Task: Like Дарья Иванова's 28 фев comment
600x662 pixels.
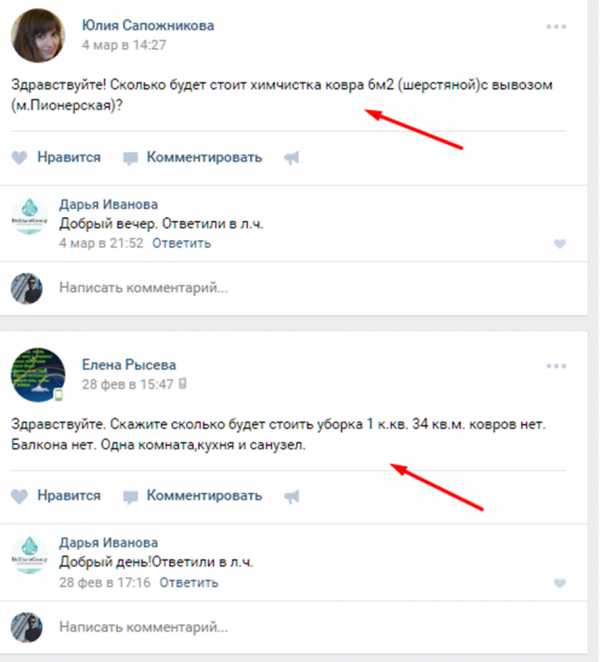Action: click(x=559, y=583)
